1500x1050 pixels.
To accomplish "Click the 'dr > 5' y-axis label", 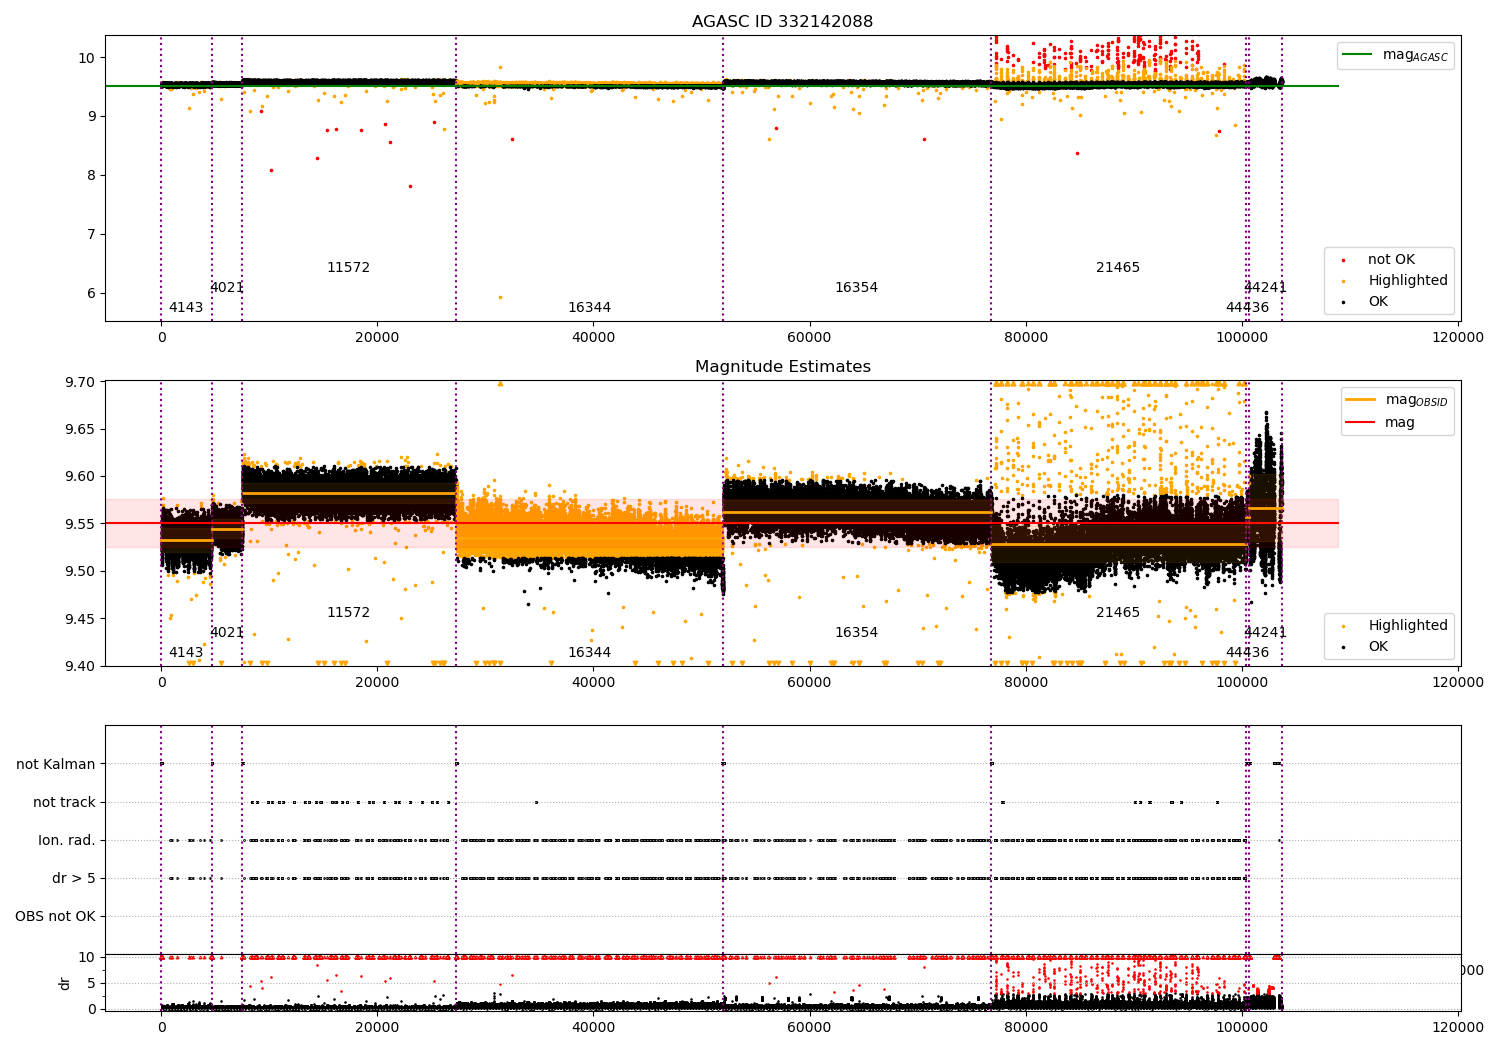I will pos(74,879).
